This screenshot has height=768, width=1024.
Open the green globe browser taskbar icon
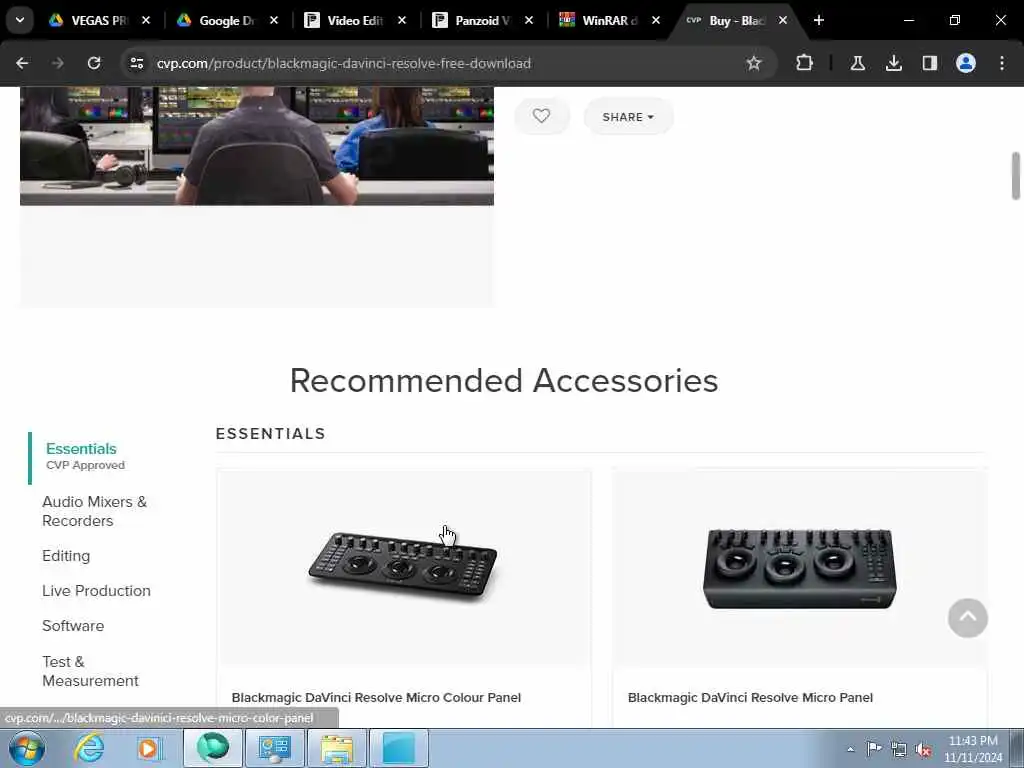click(x=213, y=748)
